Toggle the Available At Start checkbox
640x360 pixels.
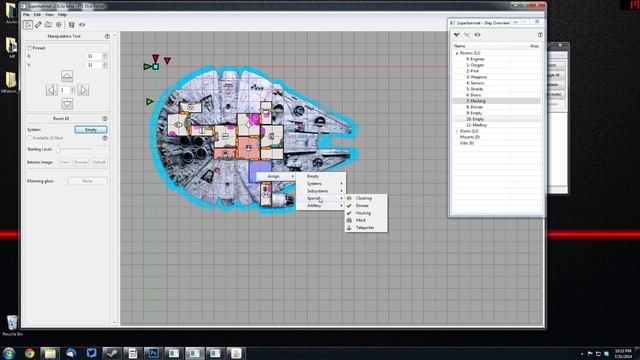[x=30, y=138]
